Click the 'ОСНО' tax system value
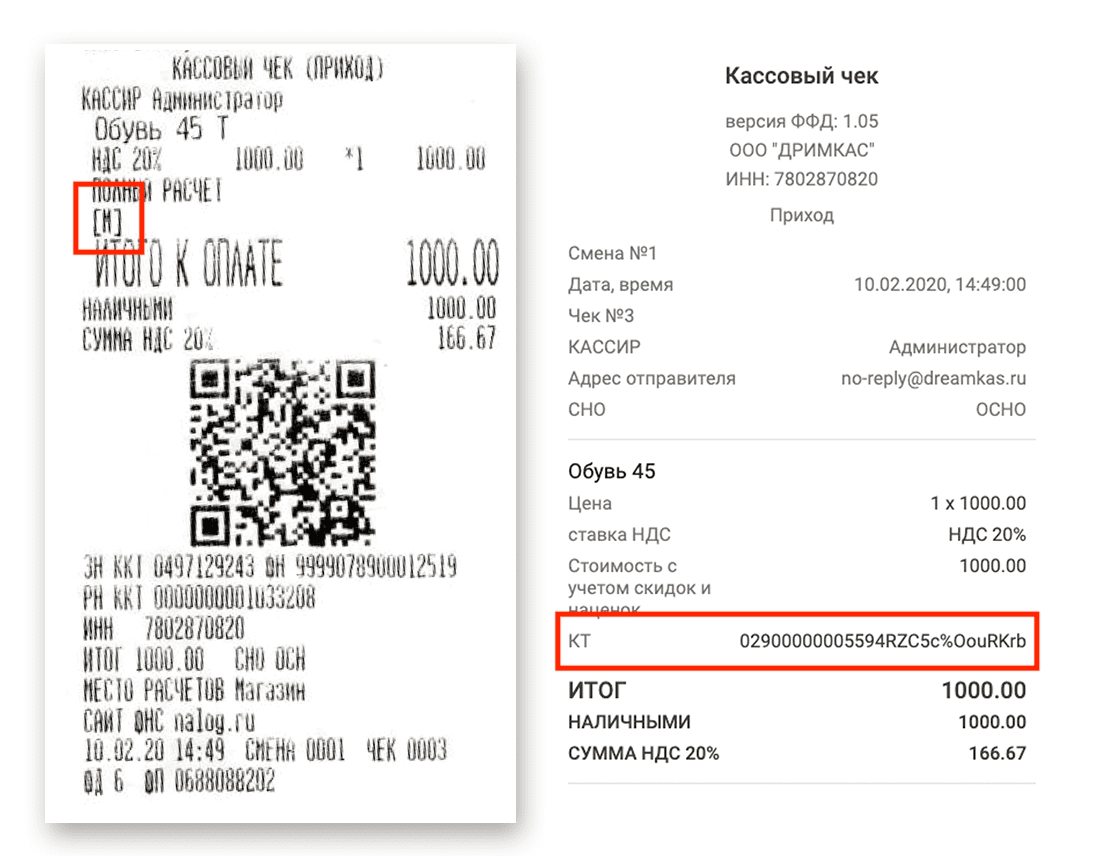 pos(1000,410)
